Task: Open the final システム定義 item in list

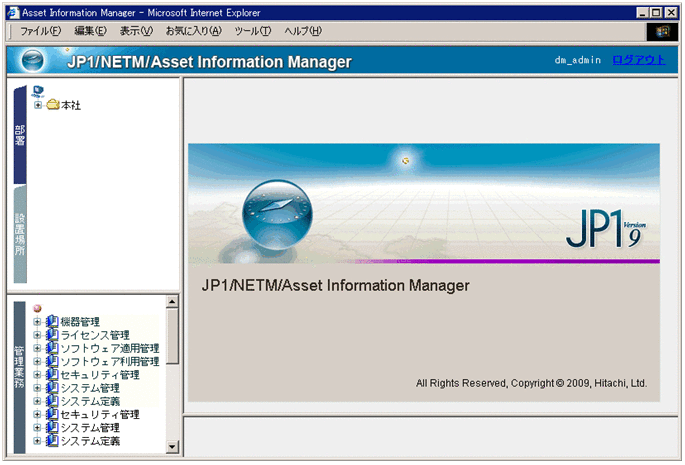Action: coord(90,441)
